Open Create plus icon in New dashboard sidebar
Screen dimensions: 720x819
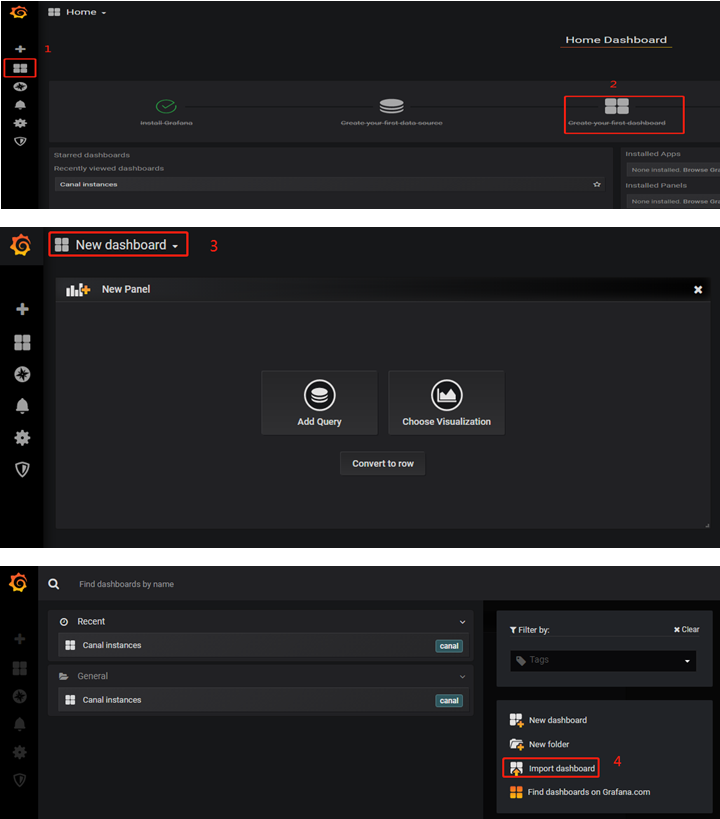(22, 309)
